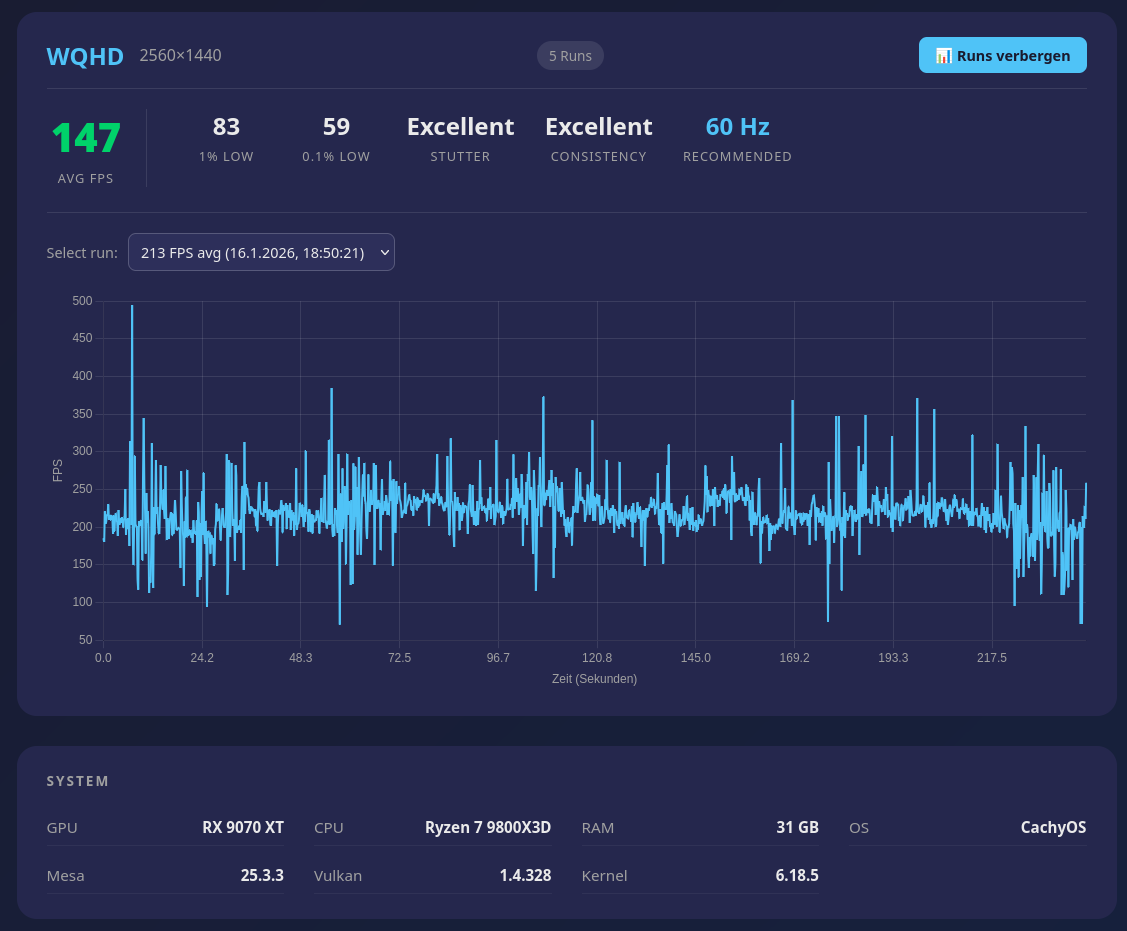Select the 60 Hz recommended value
Image resolution: width=1127 pixels, height=931 pixels.
(x=737, y=127)
